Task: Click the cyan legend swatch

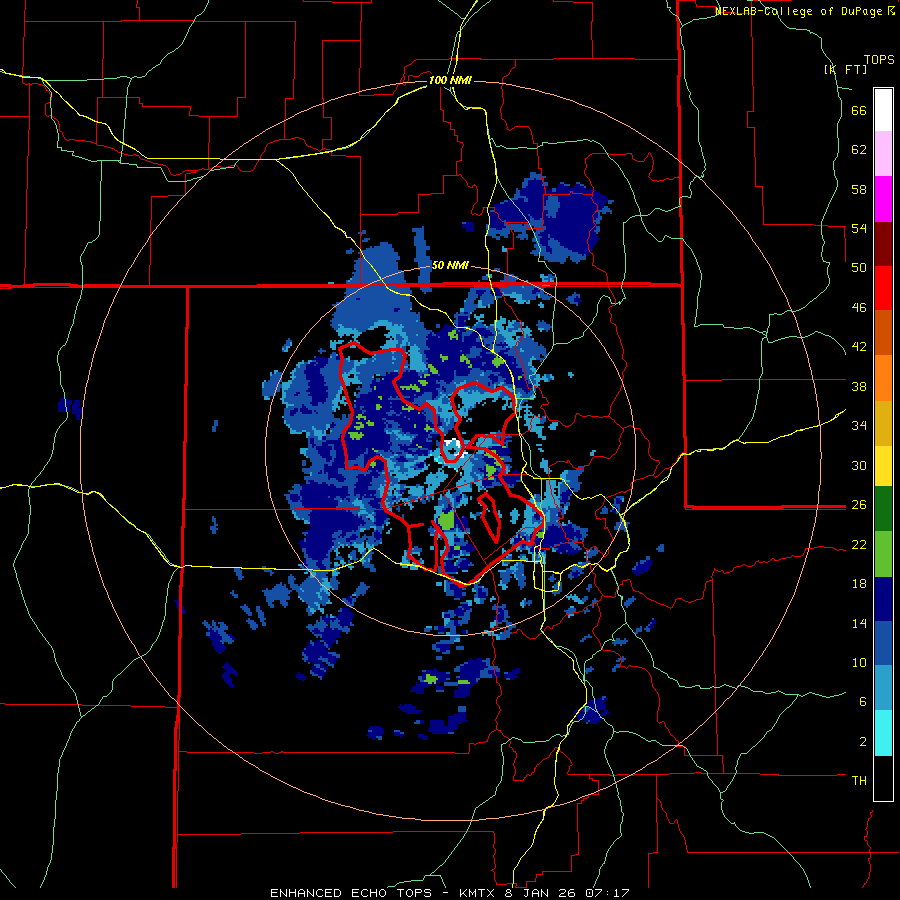Action: 883,733
